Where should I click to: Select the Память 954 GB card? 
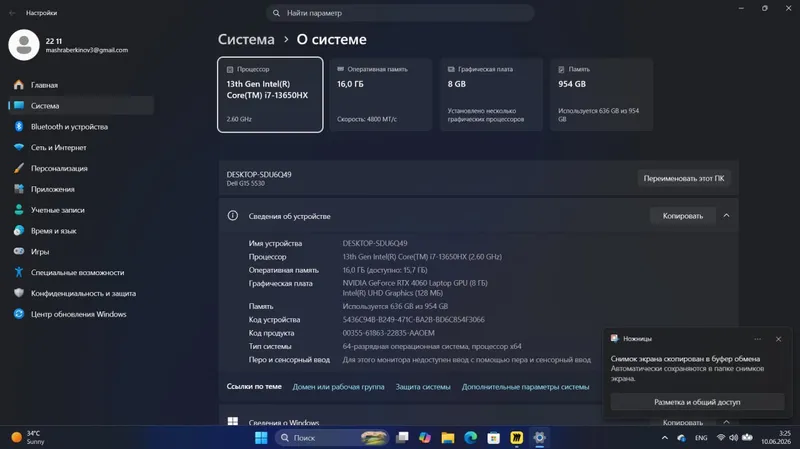602,94
